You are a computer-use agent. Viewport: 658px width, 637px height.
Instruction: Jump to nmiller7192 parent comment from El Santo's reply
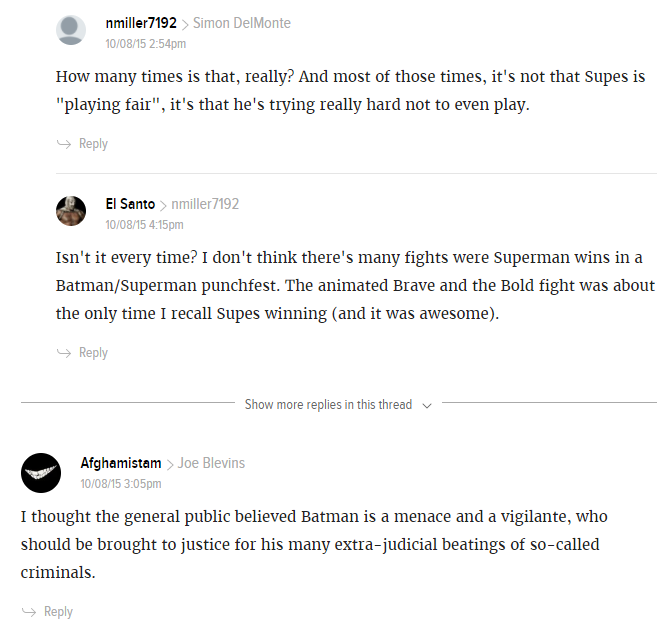pos(205,204)
